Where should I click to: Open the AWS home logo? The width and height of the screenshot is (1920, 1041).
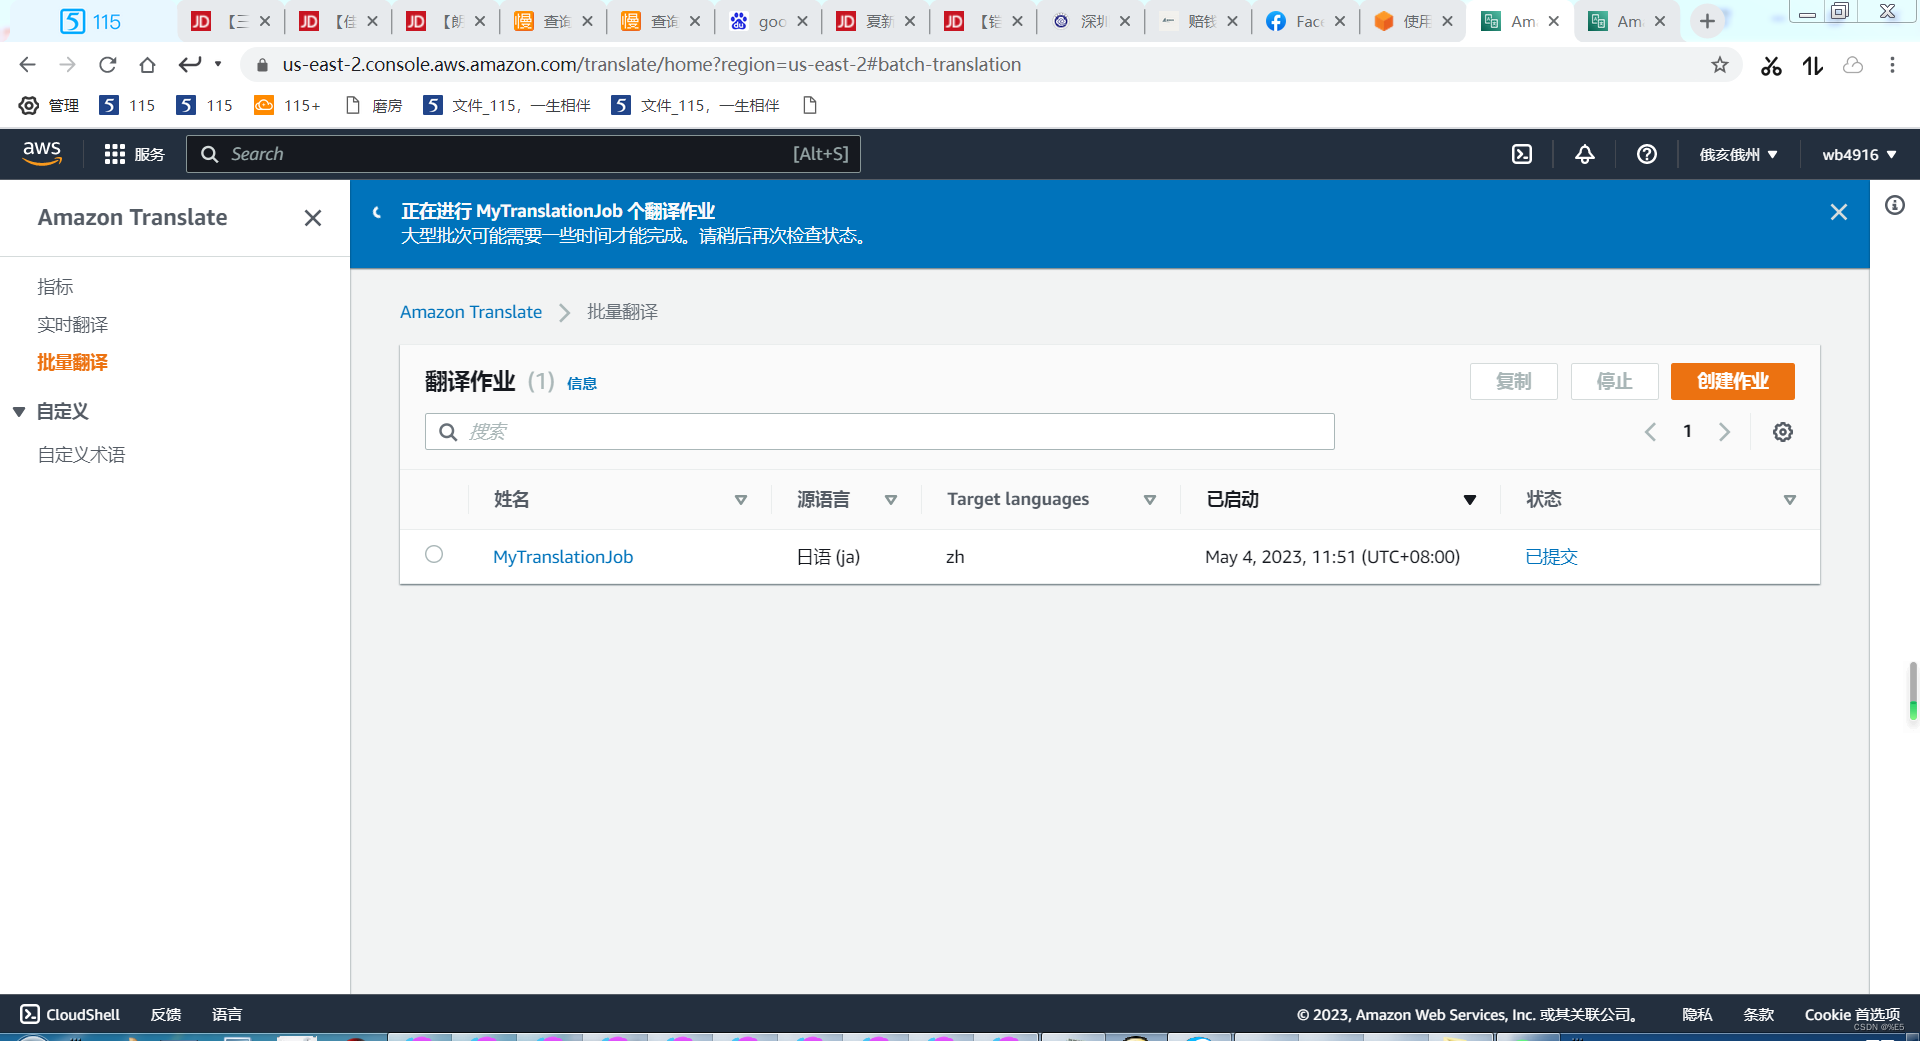point(42,153)
